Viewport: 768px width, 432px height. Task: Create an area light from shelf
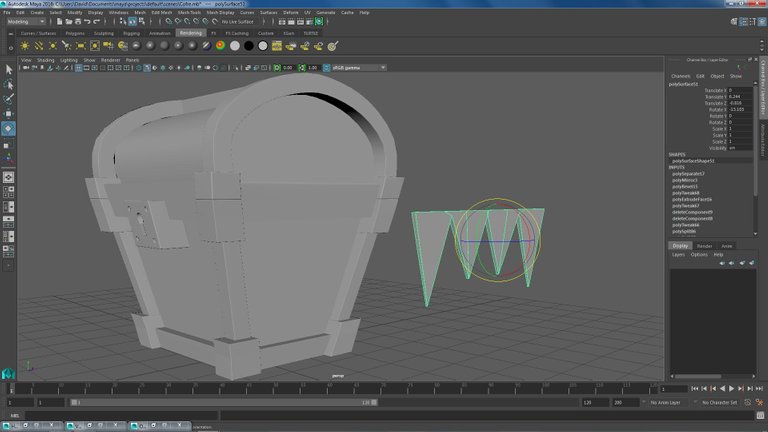click(x=81, y=46)
